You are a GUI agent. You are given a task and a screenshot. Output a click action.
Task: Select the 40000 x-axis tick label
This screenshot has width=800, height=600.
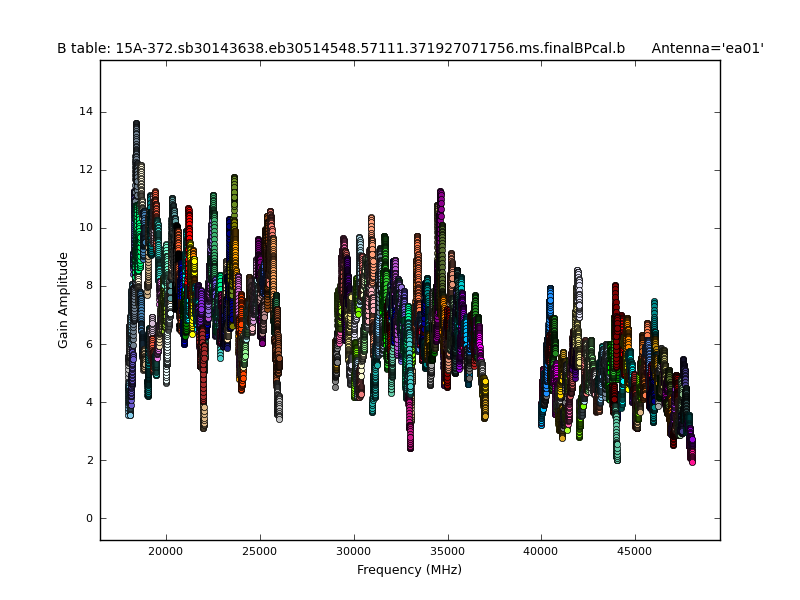tap(541, 550)
